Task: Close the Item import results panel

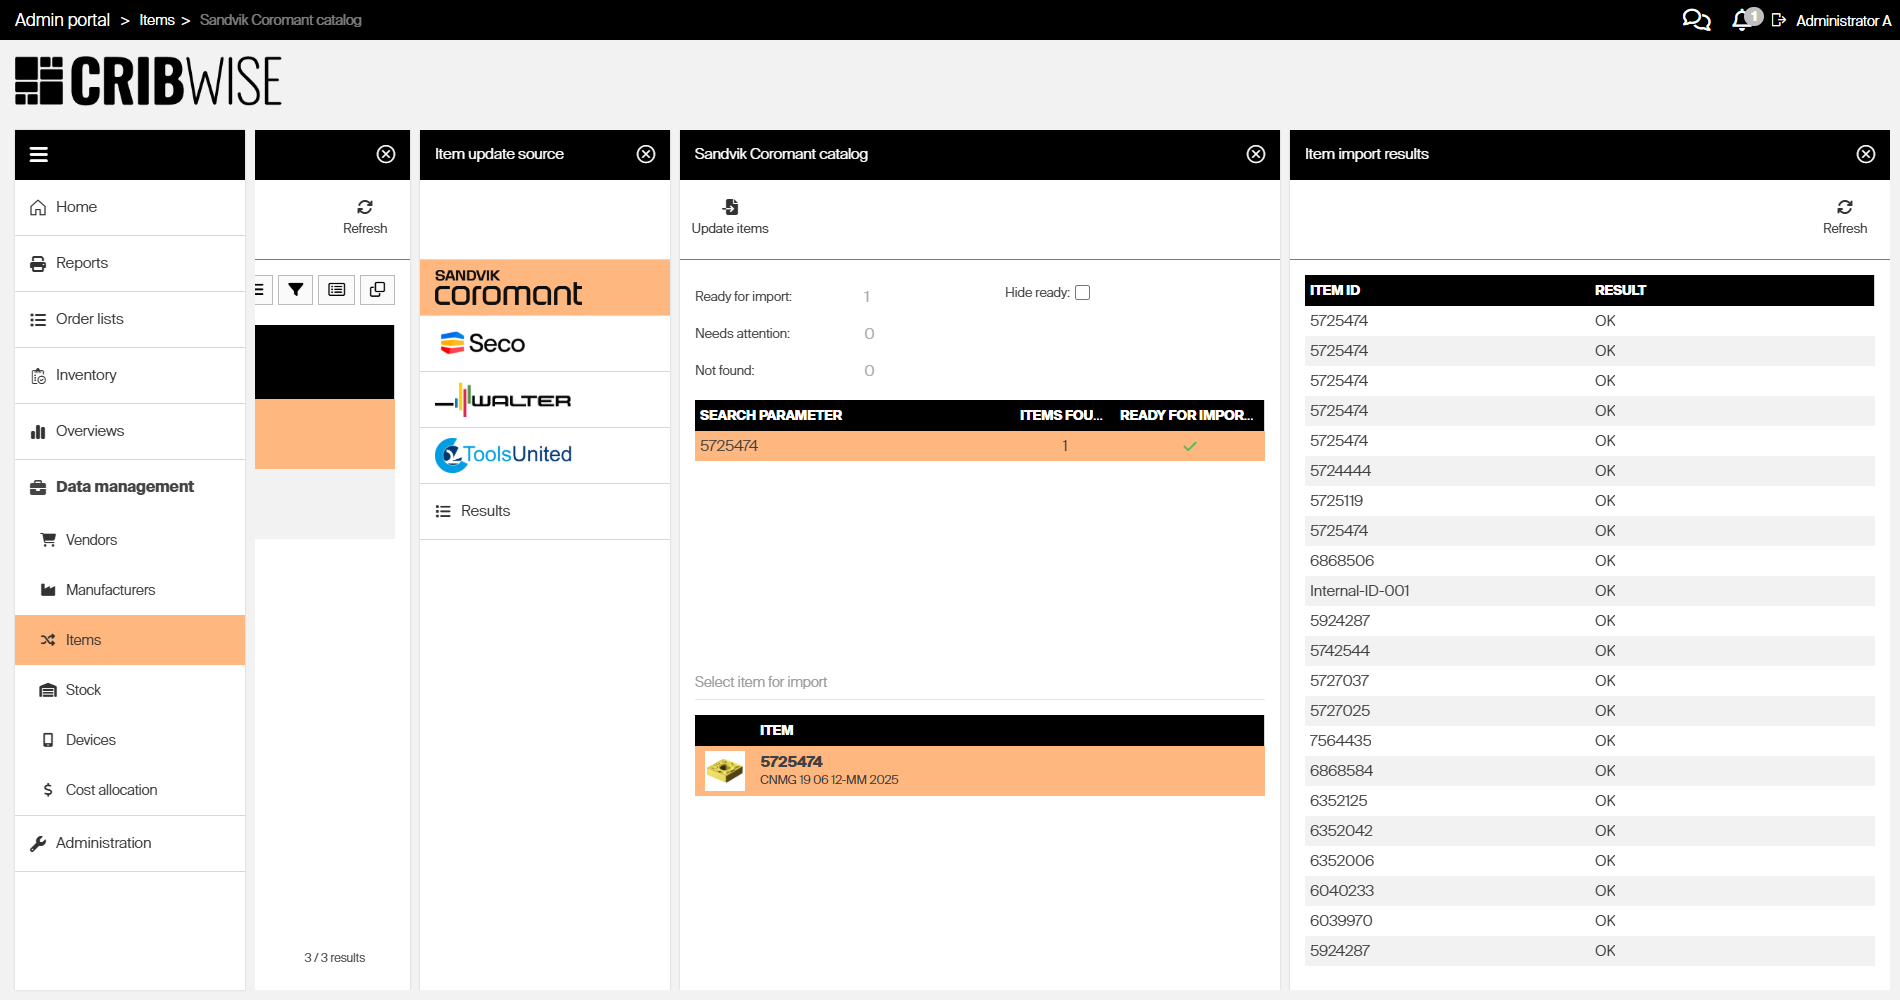Action: coord(1866,154)
